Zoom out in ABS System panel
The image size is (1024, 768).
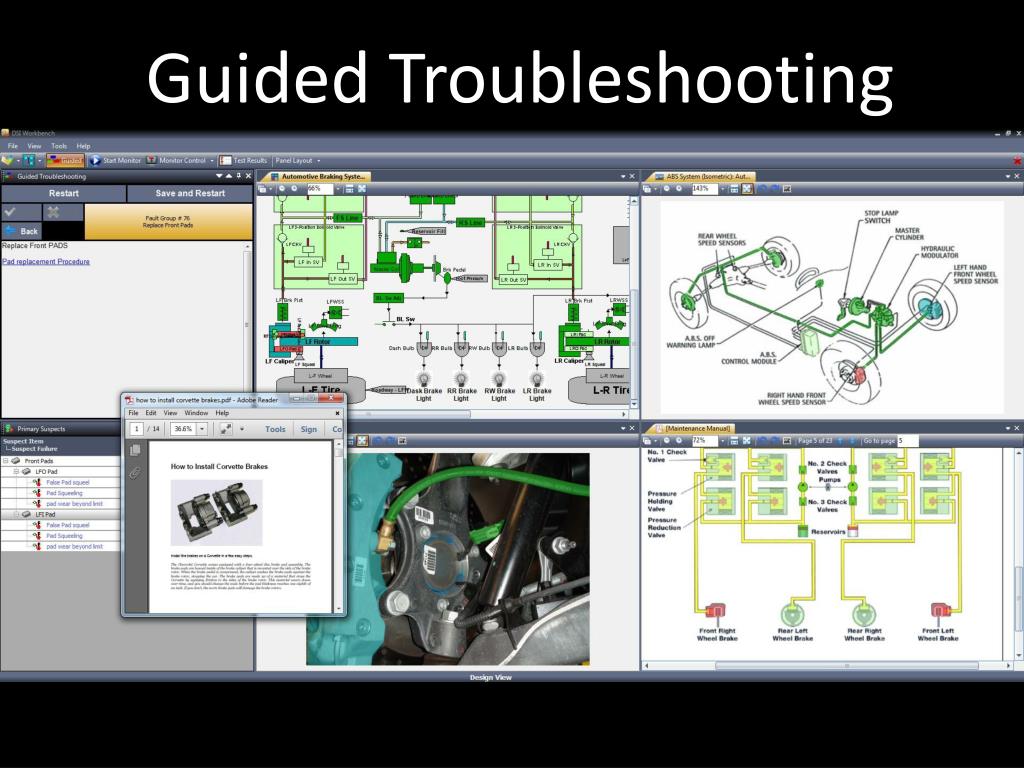tap(667, 189)
